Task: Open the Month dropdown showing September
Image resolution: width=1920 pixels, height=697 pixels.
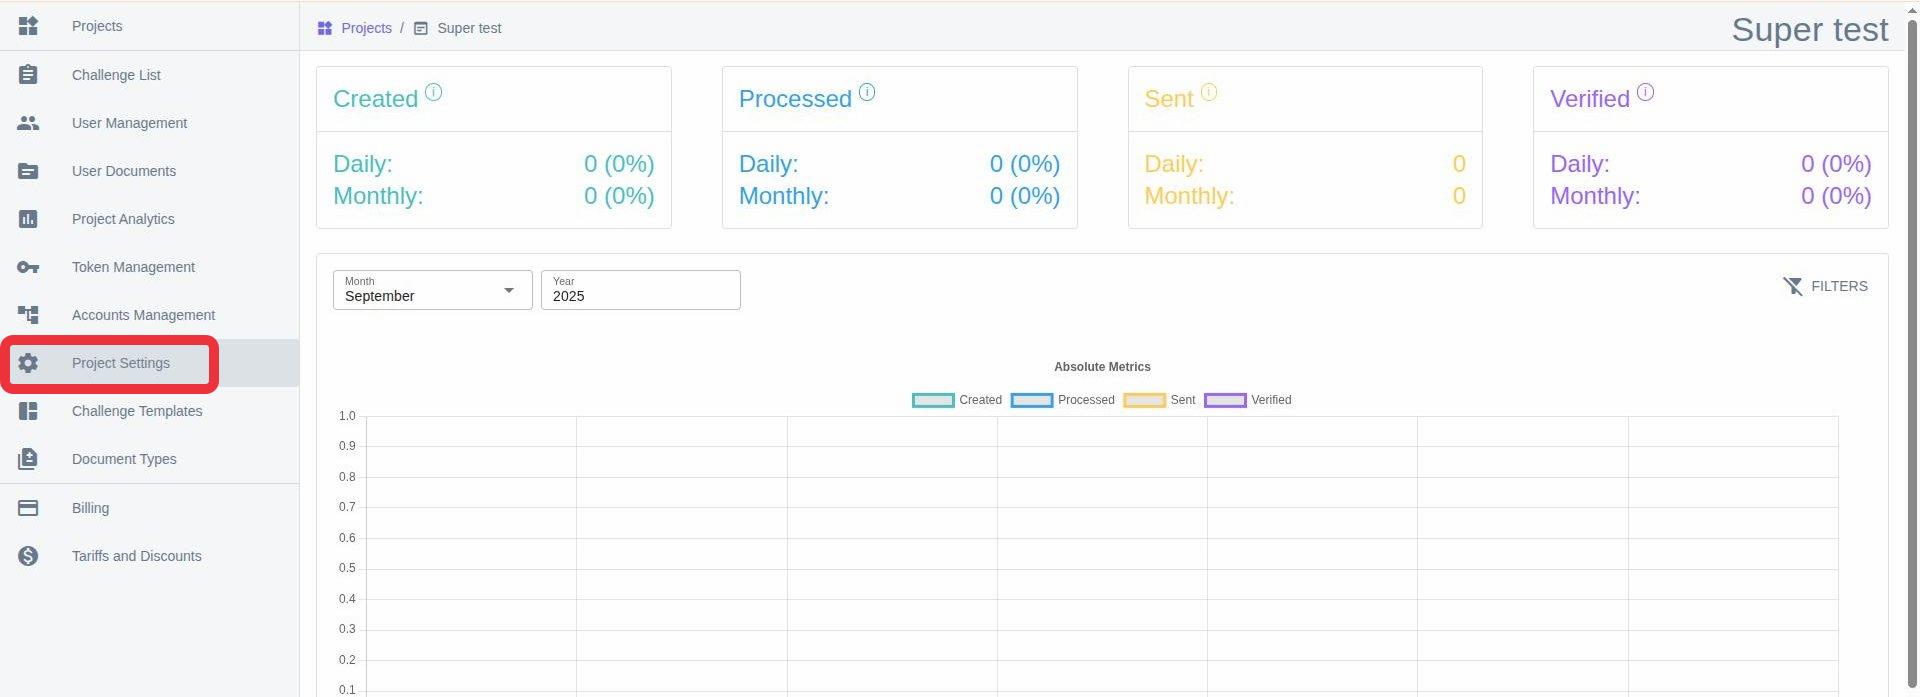Action: click(x=432, y=290)
